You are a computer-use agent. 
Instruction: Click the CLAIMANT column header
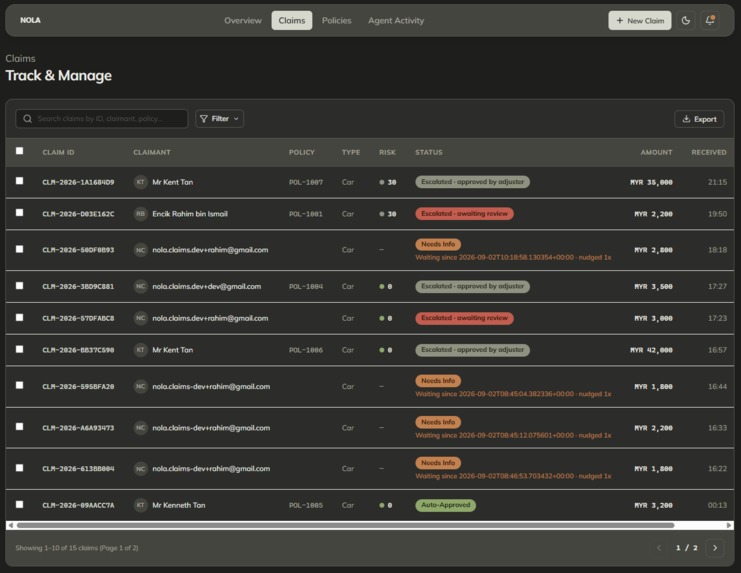coord(152,152)
